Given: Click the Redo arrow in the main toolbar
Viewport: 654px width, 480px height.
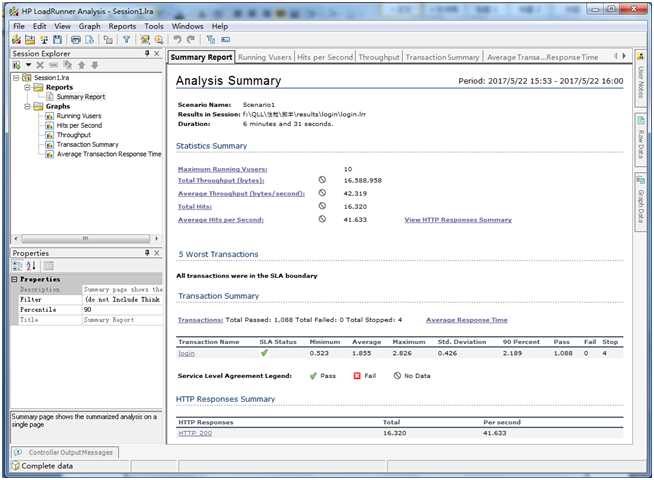Looking at the screenshot, I should (191, 40).
